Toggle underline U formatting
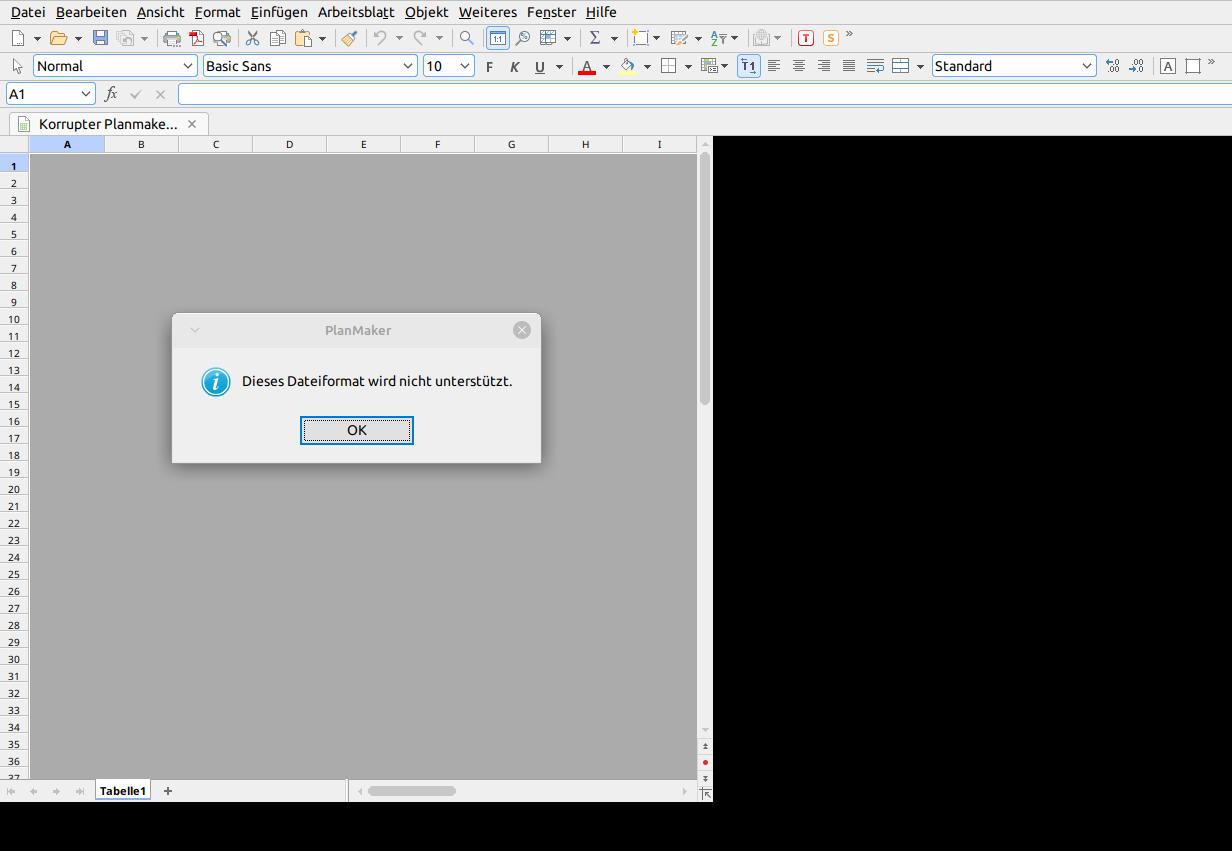The image size is (1232, 851). point(540,67)
